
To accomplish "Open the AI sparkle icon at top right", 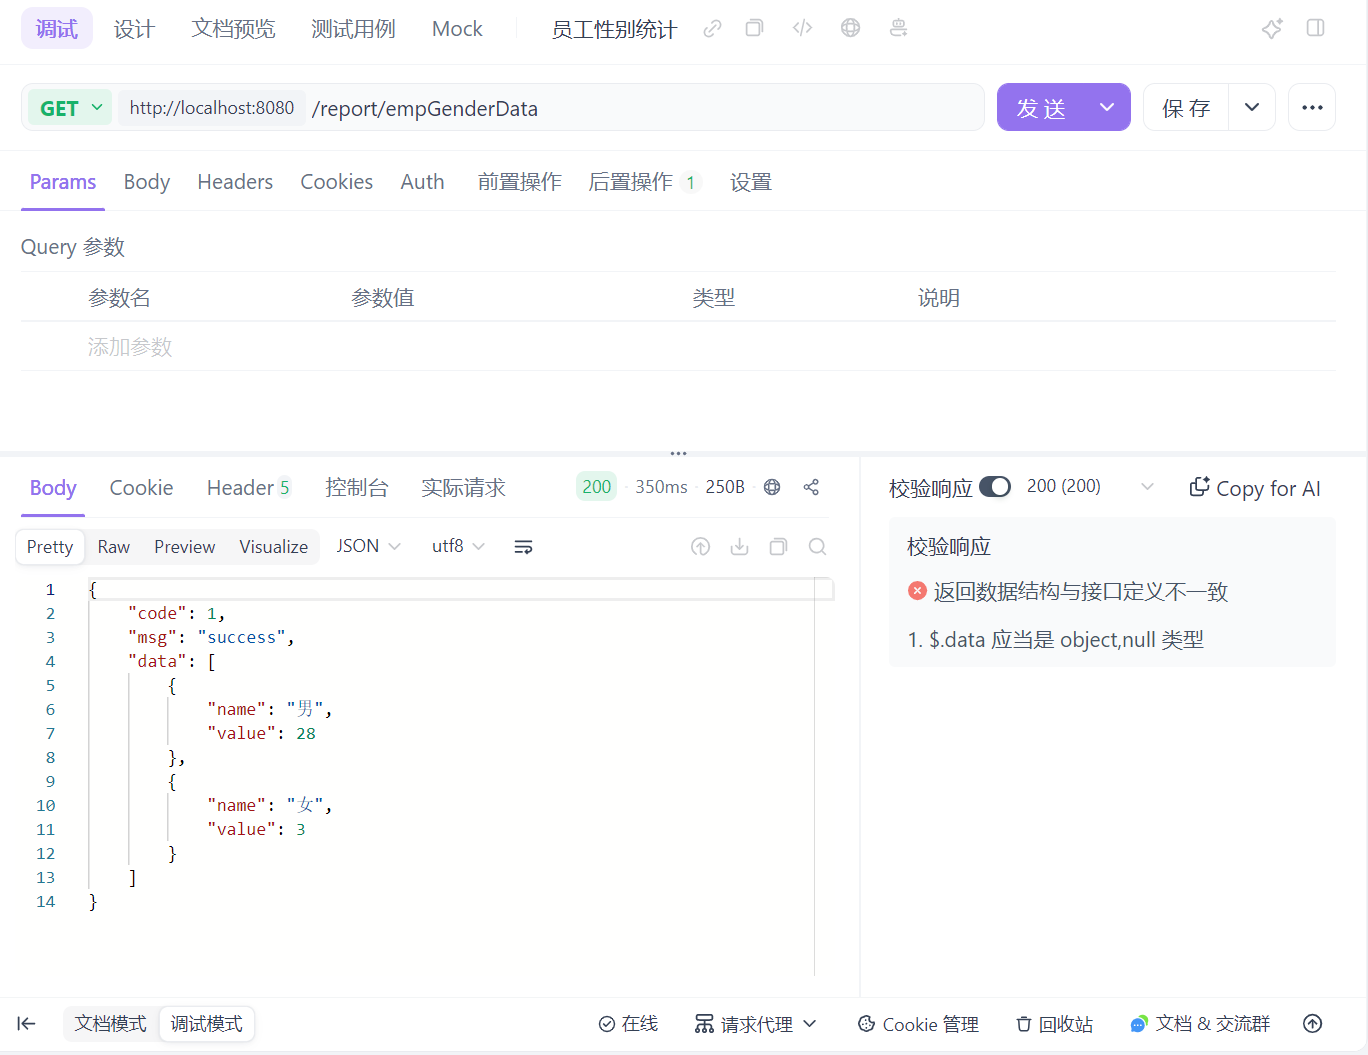I will 1272,28.
